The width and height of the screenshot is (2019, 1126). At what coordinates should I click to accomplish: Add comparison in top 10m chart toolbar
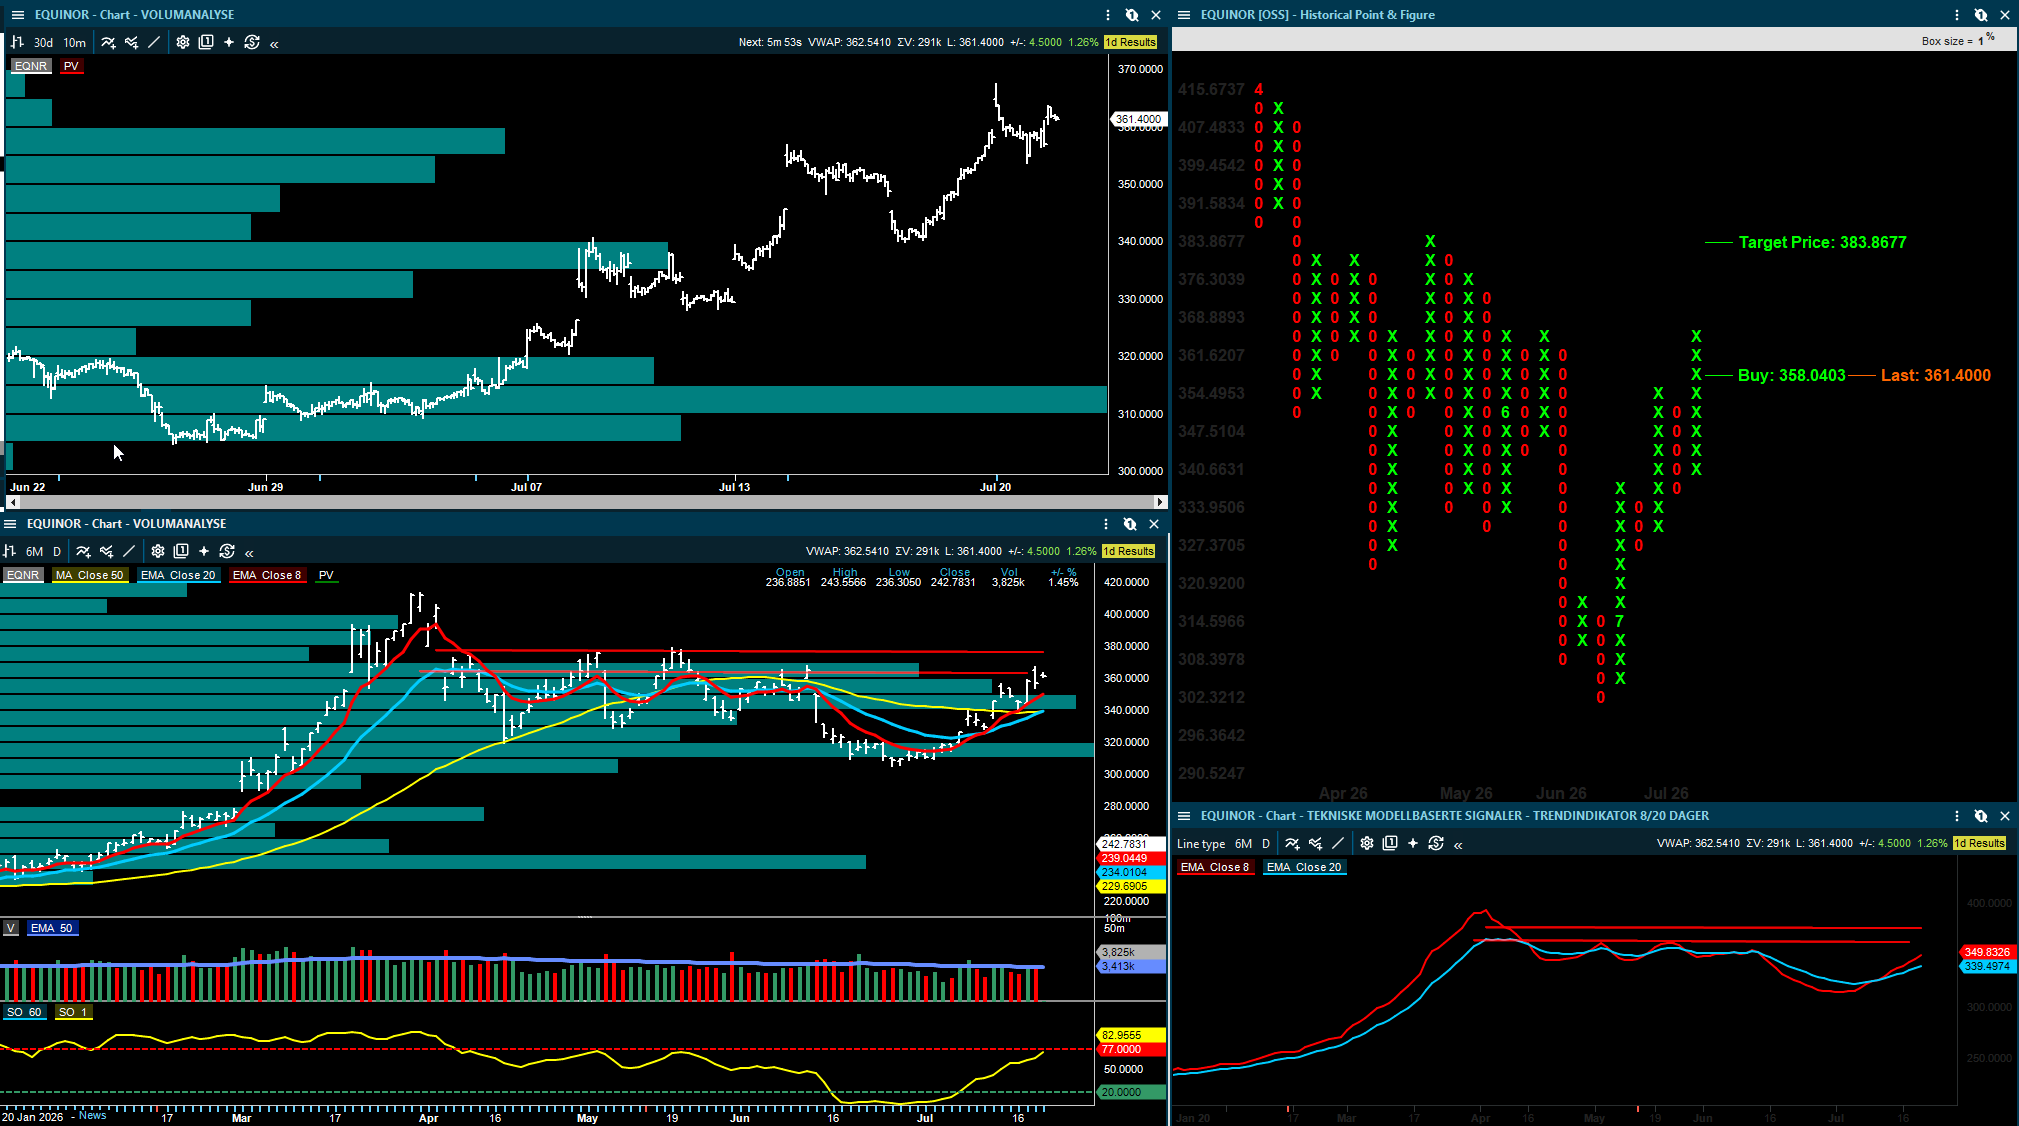(131, 42)
